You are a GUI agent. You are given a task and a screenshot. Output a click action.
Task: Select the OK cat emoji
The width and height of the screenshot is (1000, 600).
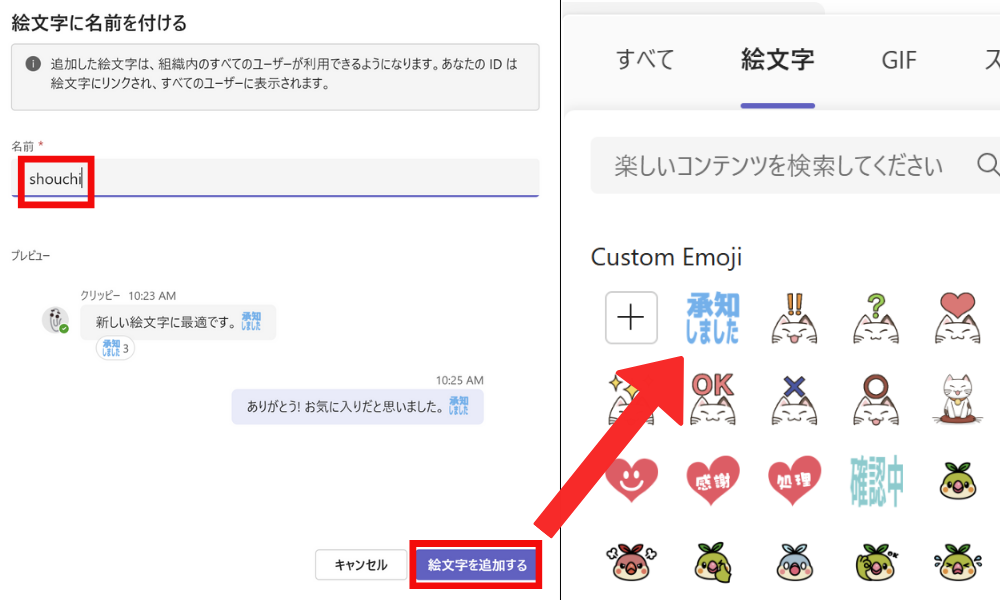[712, 400]
